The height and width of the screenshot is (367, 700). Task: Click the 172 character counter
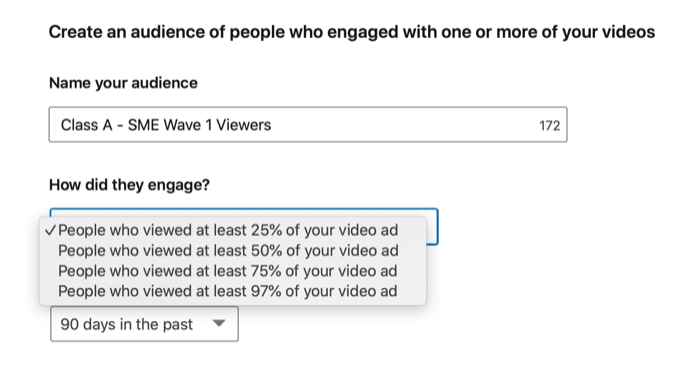click(x=549, y=126)
